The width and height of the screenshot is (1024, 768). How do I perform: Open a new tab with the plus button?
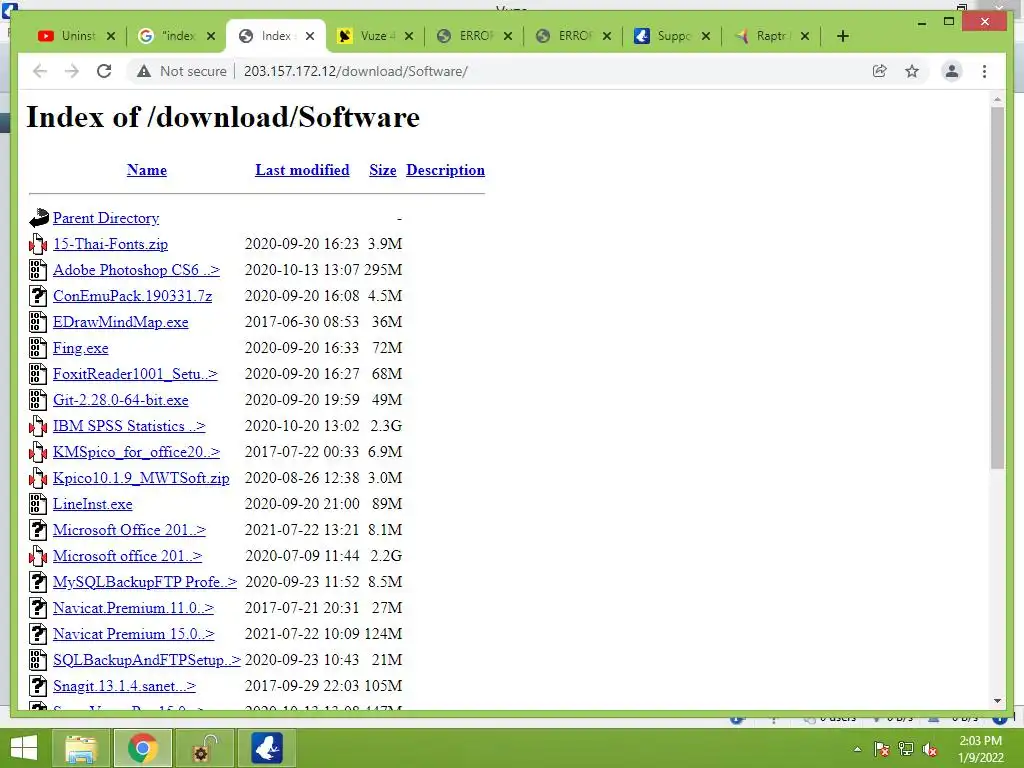842,36
